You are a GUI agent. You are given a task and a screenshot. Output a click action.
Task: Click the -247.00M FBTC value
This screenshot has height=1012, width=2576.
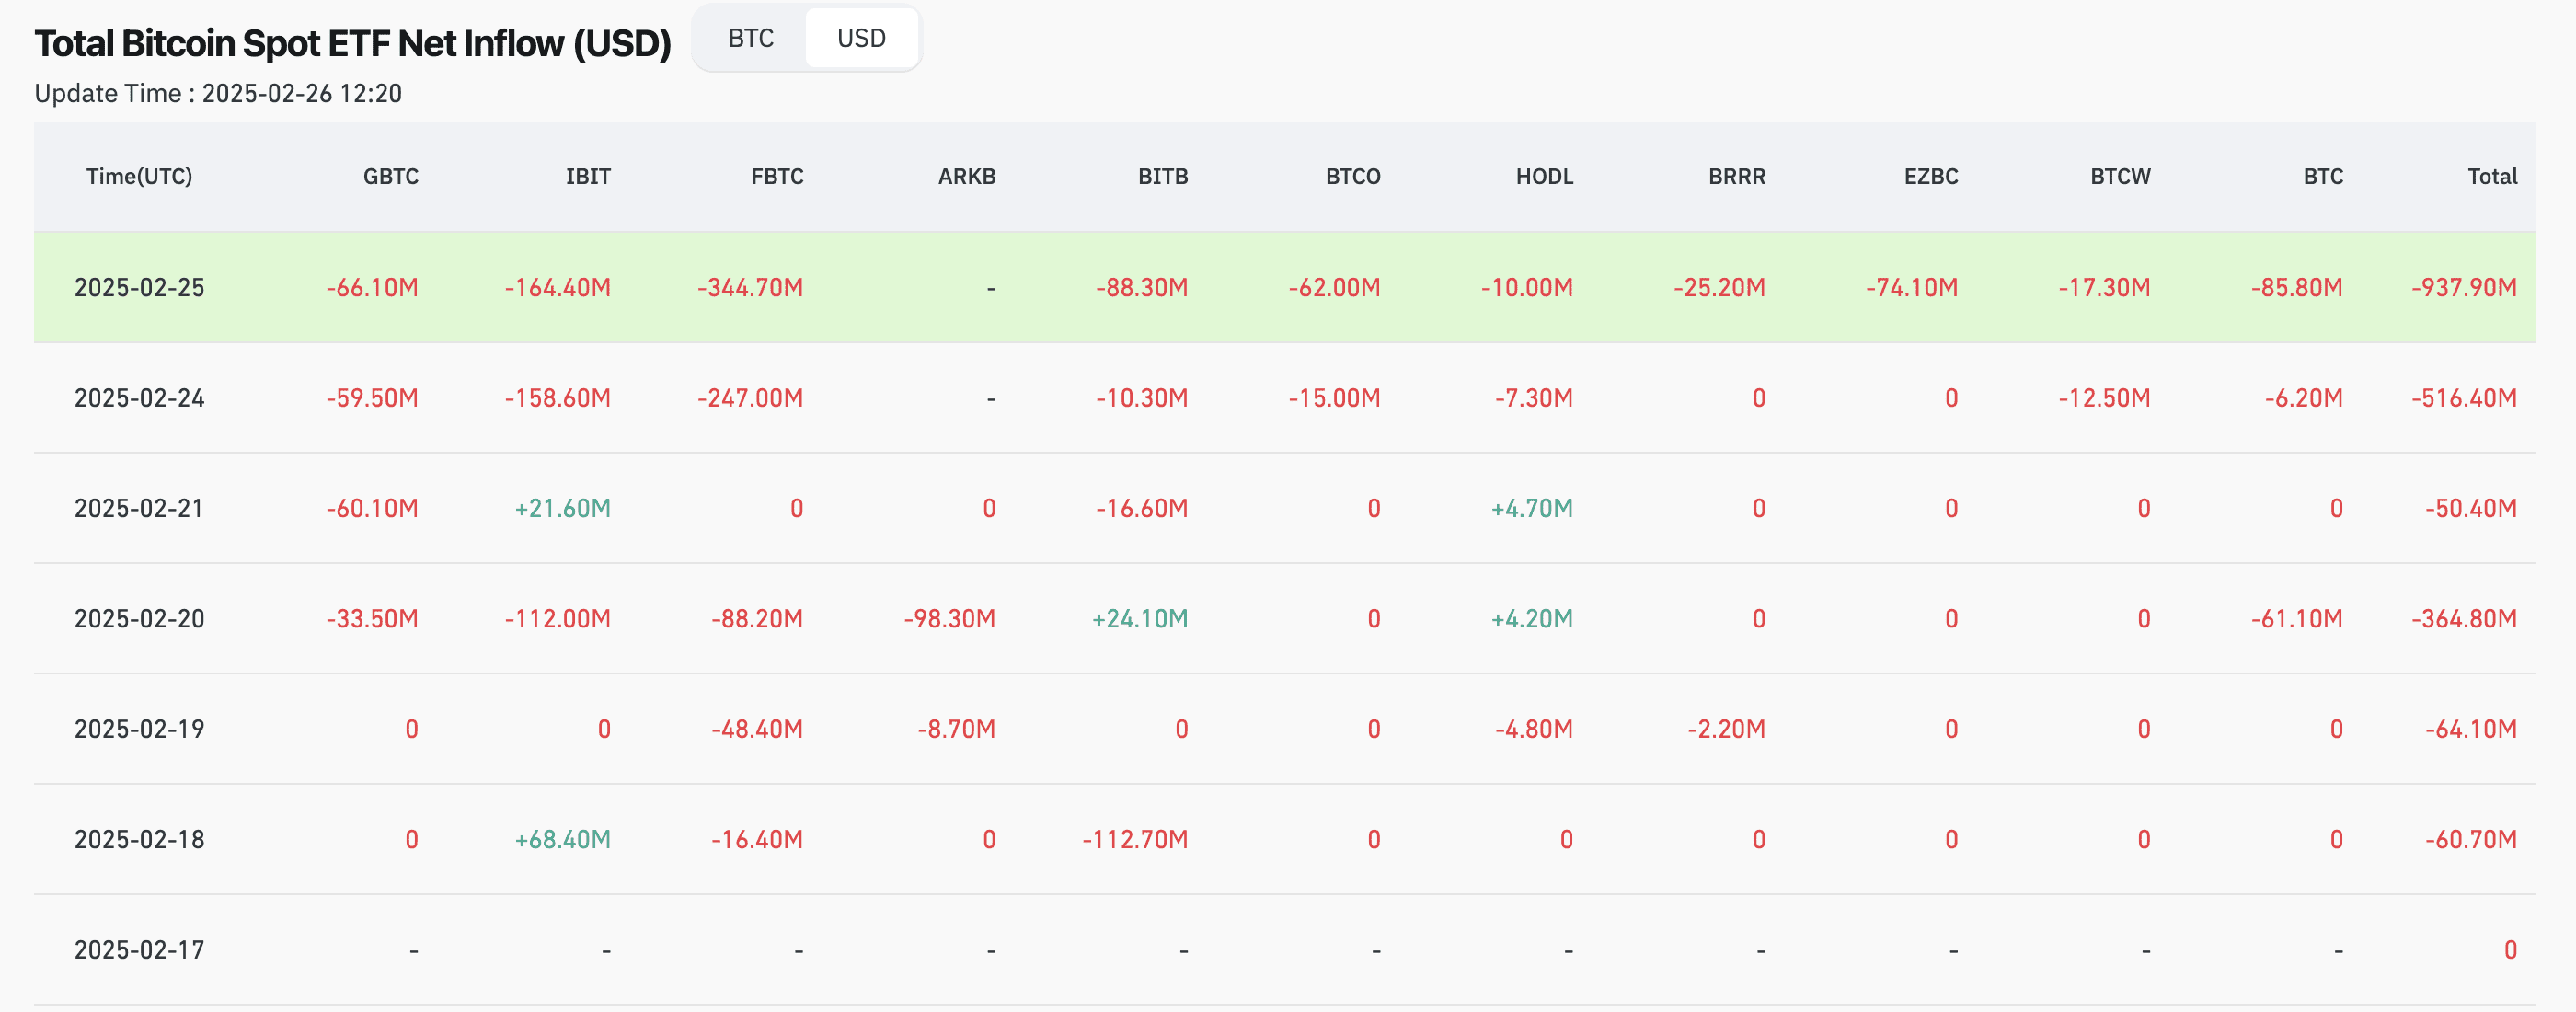coord(750,398)
